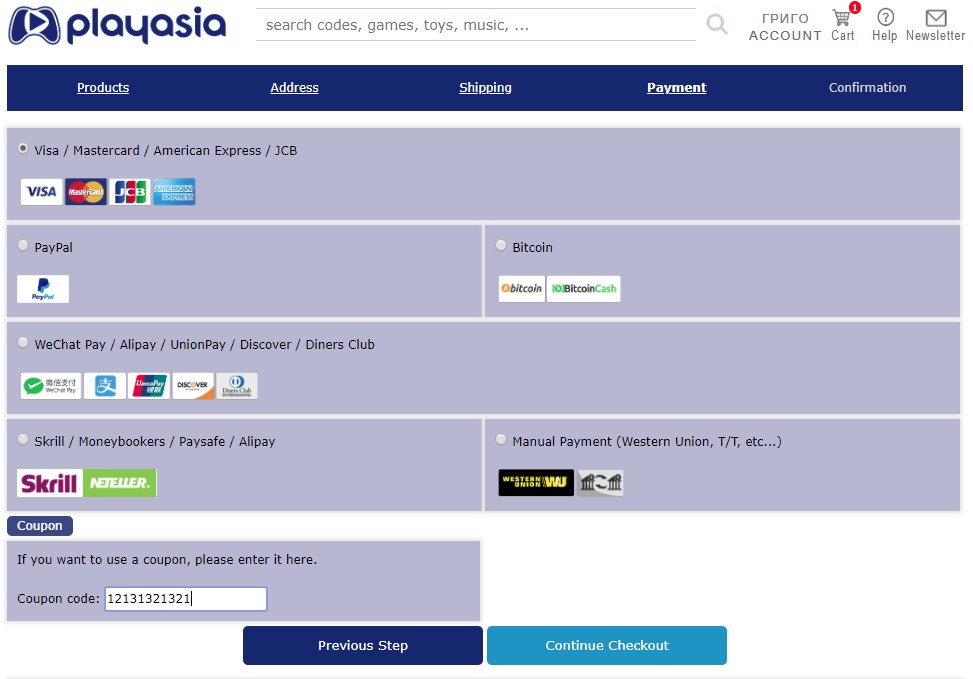Click the Discover card logo
The height and width of the screenshot is (679, 973).
[x=193, y=386]
